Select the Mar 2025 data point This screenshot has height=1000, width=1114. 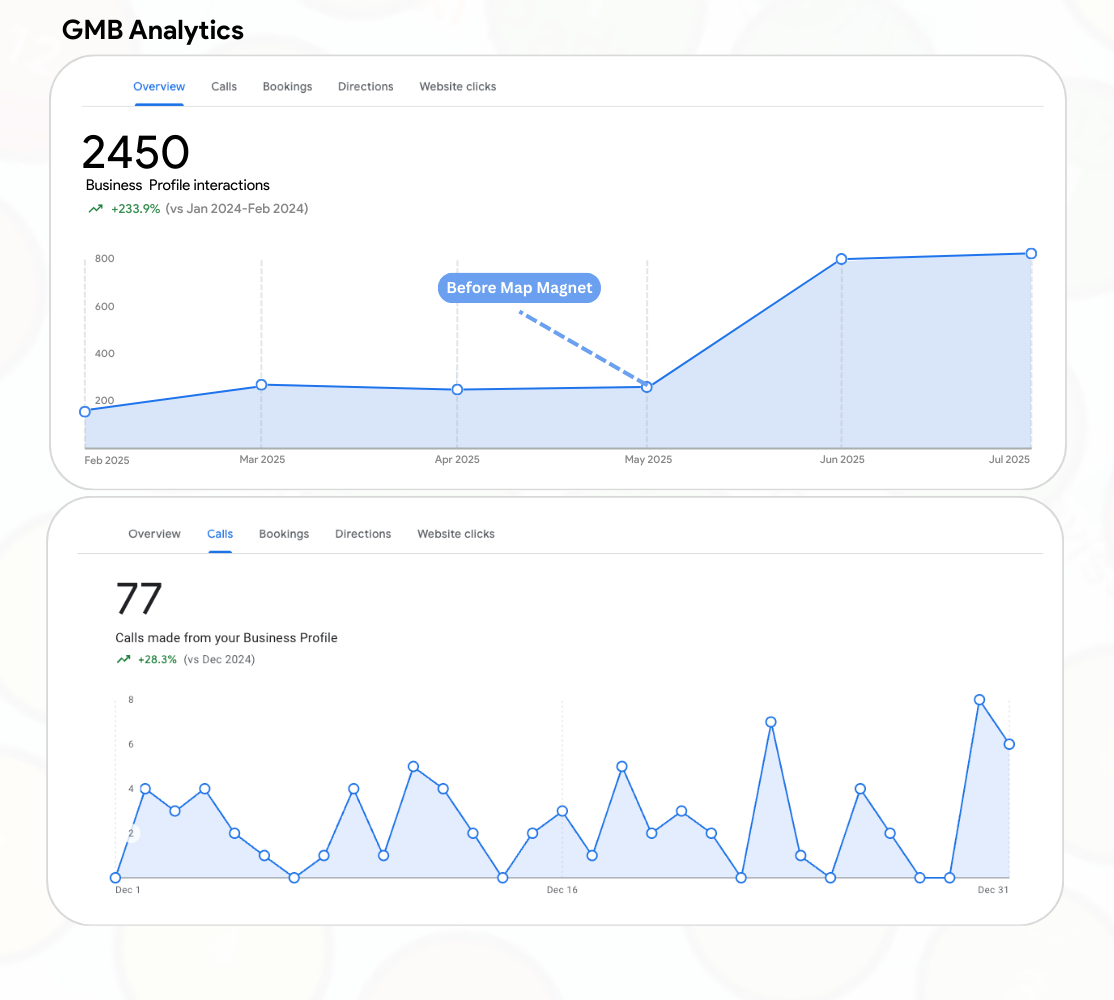261,385
